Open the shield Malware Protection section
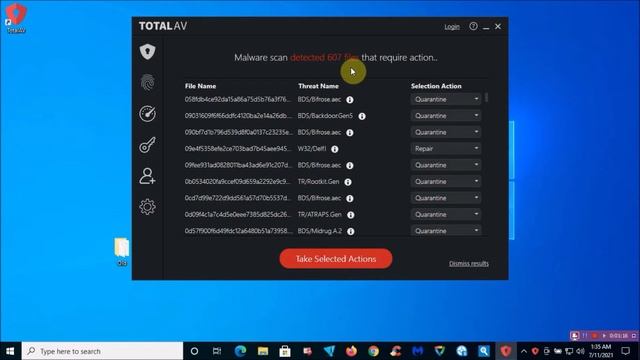Screen dimensions: 640x360 pos(147,52)
